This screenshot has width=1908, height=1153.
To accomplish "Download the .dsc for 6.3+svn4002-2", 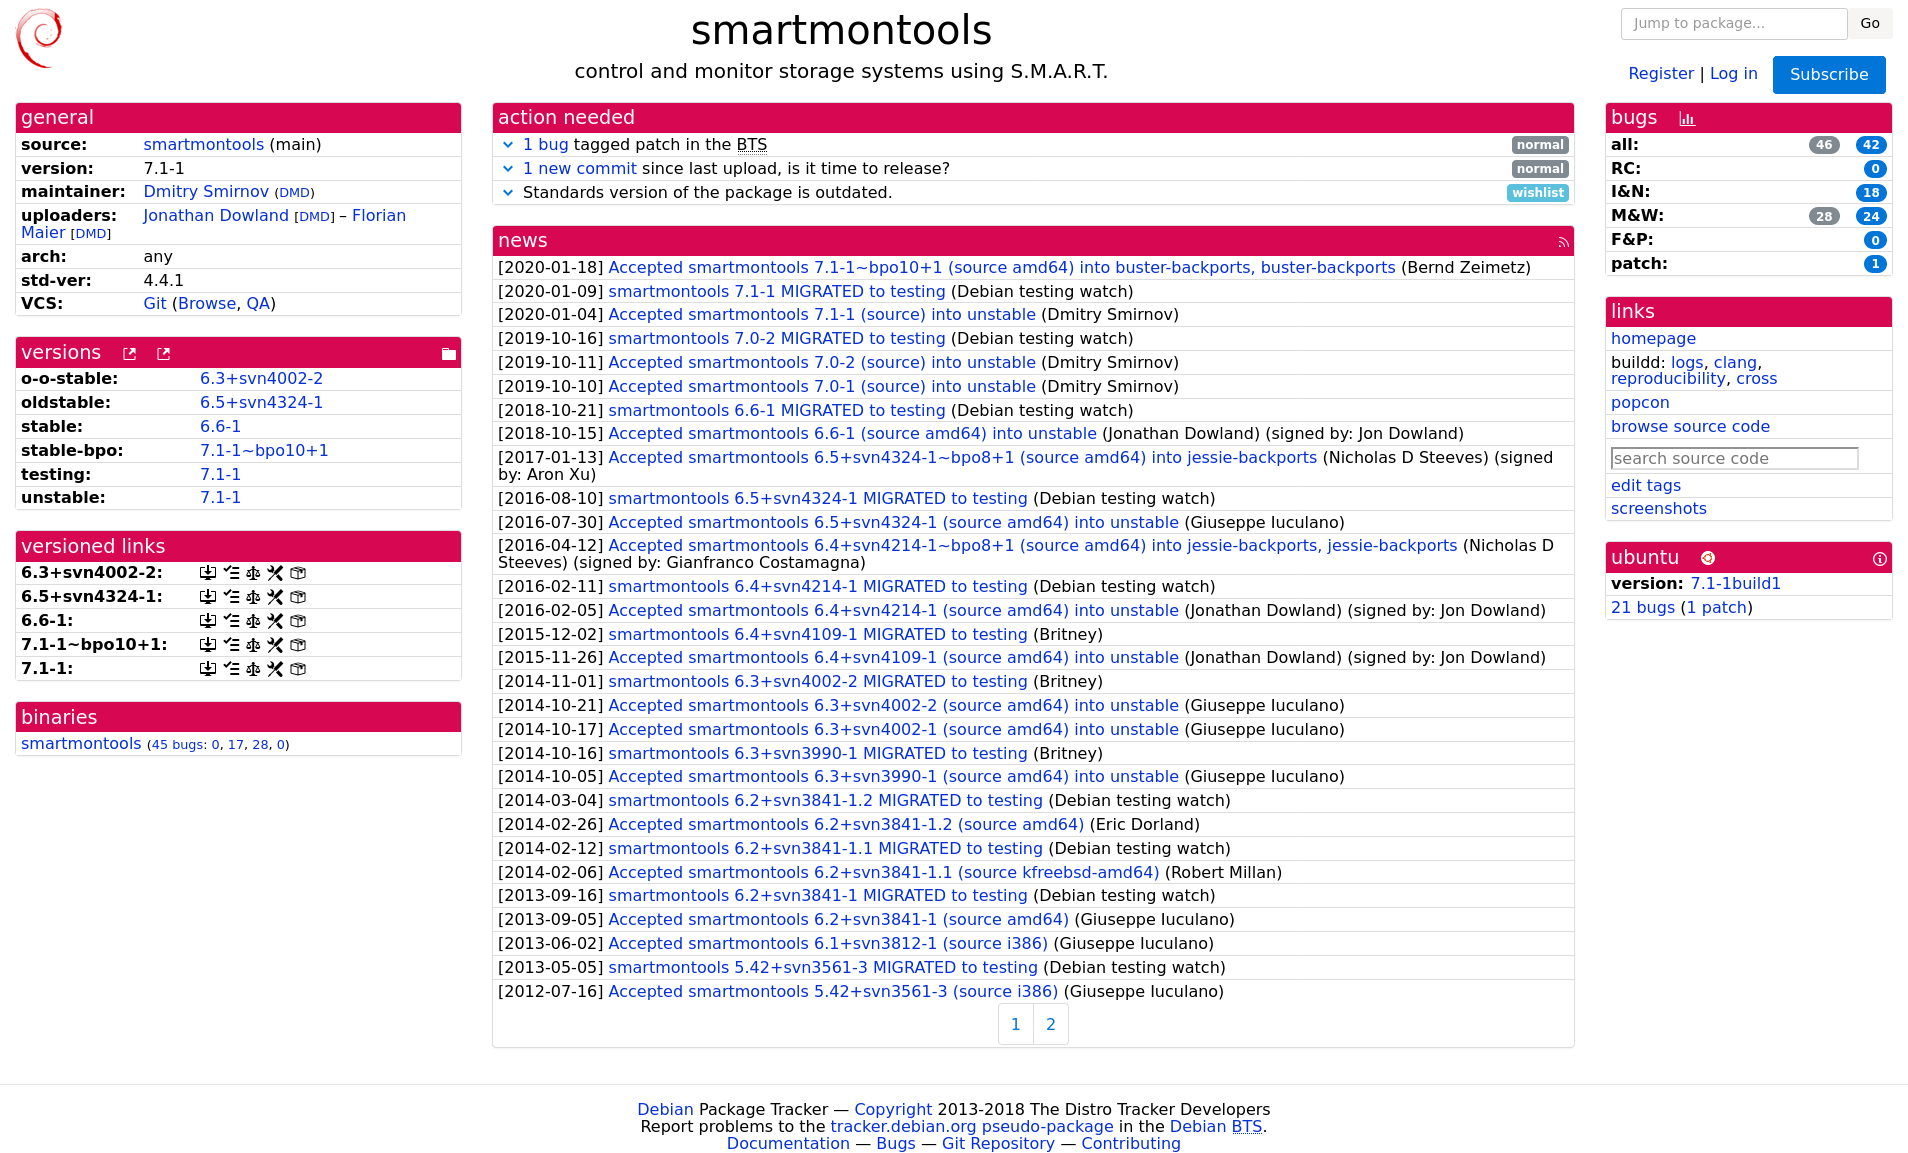I will pyautogui.click(x=208, y=573).
